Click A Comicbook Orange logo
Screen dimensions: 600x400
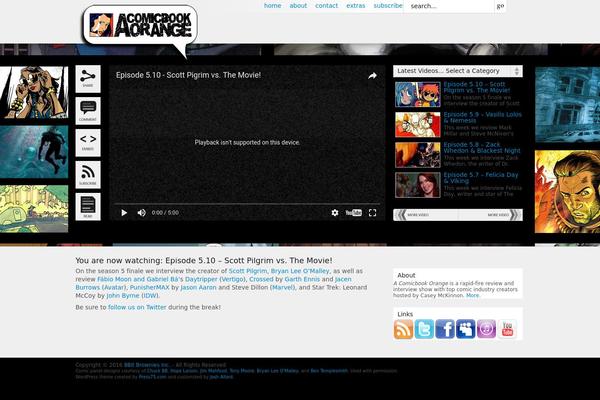pyautogui.click(x=140, y=25)
